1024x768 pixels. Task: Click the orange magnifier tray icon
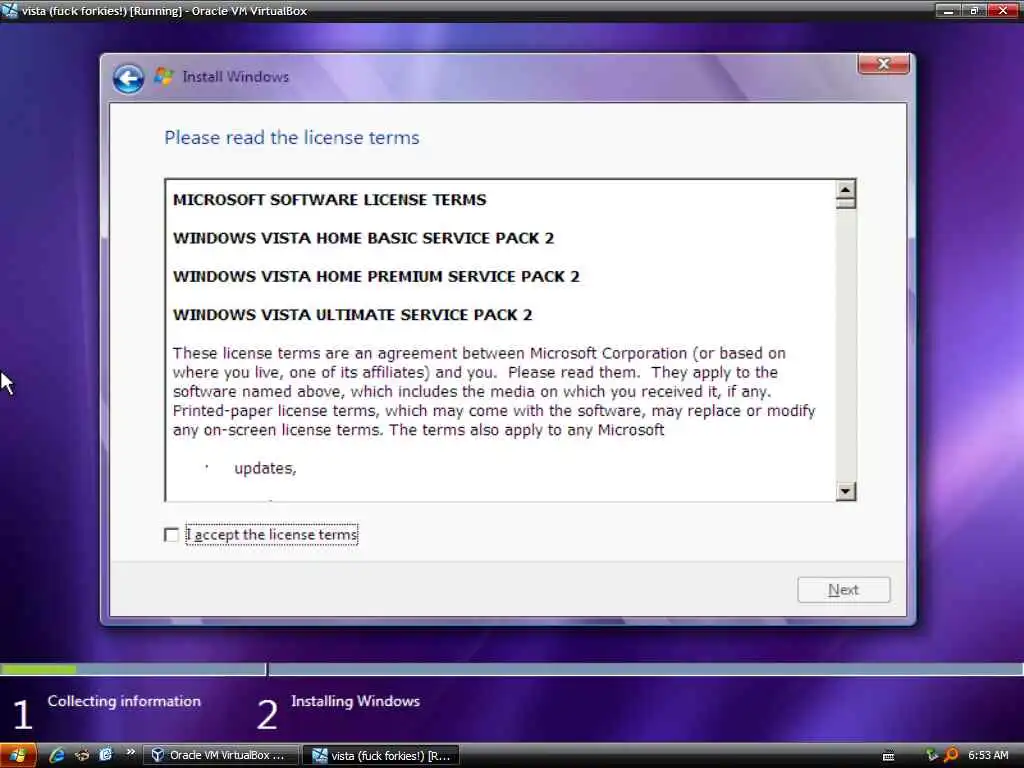(951, 756)
